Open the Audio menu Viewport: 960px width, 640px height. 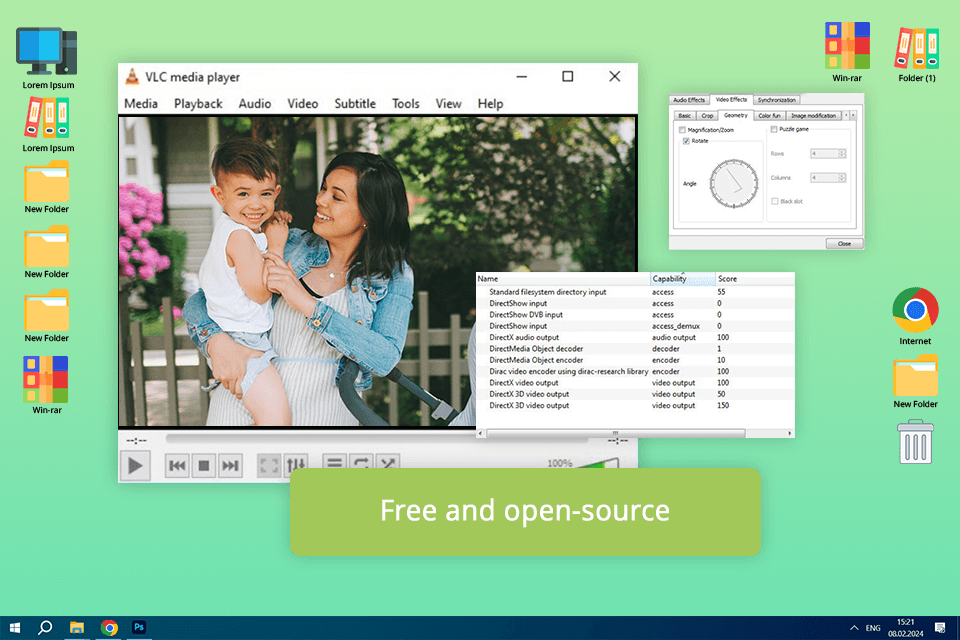[x=255, y=104]
